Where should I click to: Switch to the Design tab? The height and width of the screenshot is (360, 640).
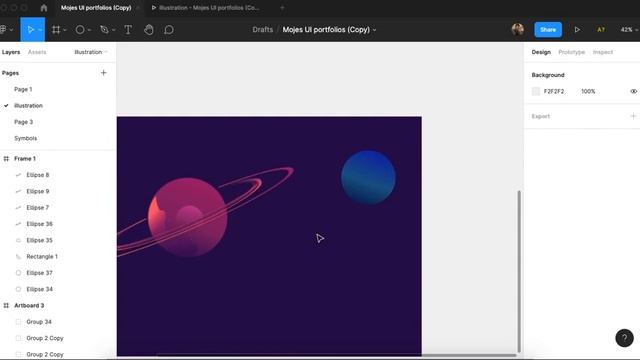541,52
